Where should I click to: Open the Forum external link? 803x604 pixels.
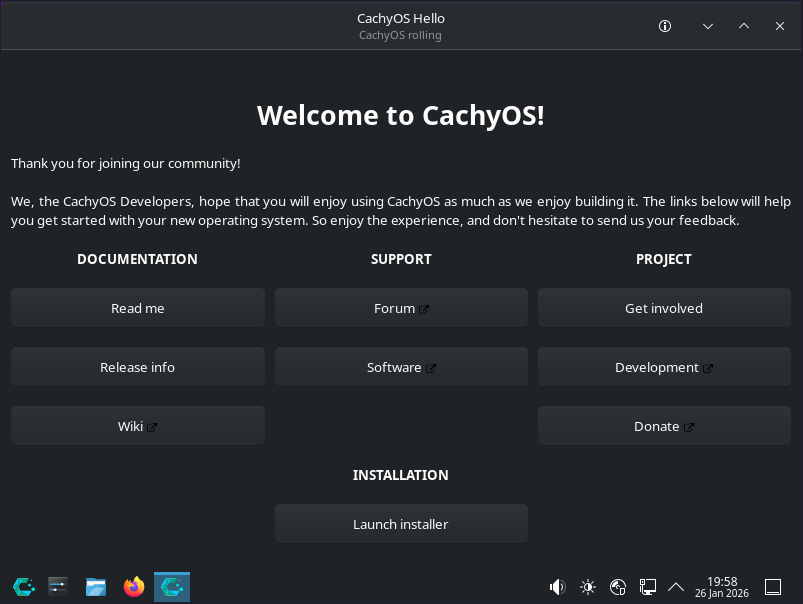click(x=401, y=308)
